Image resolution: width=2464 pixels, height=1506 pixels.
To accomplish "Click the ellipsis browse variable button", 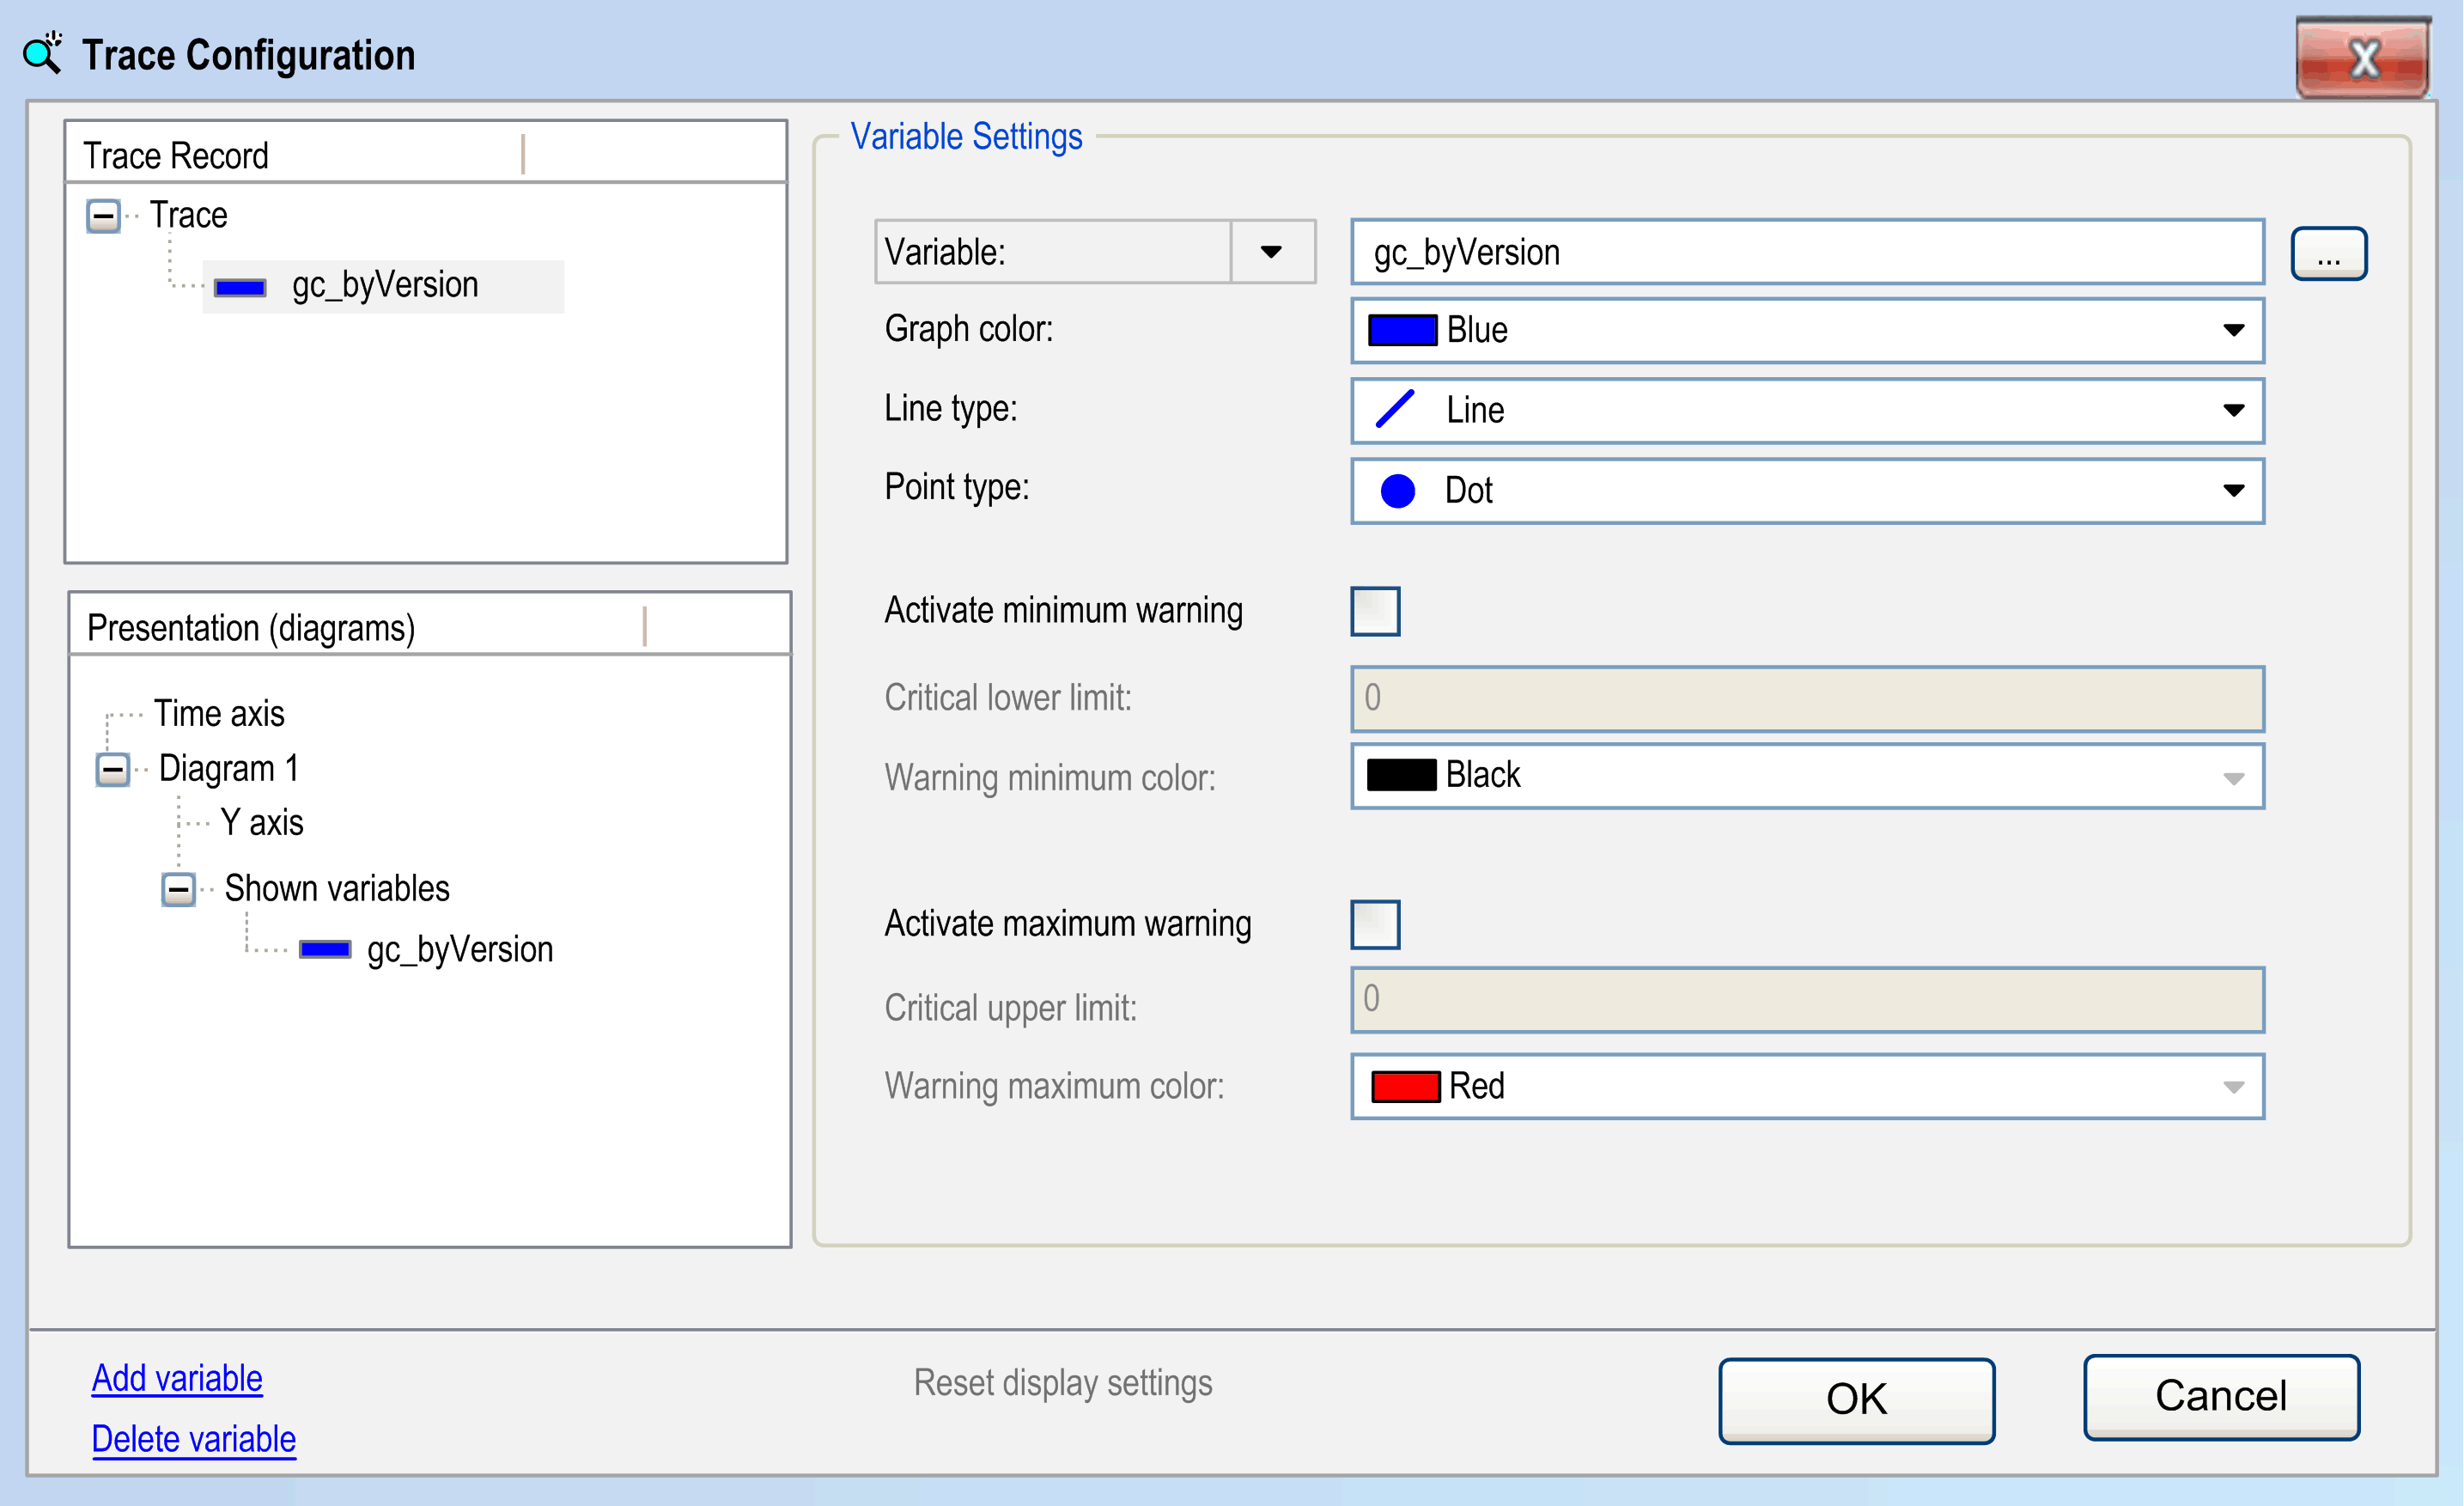I will (x=2328, y=254).
